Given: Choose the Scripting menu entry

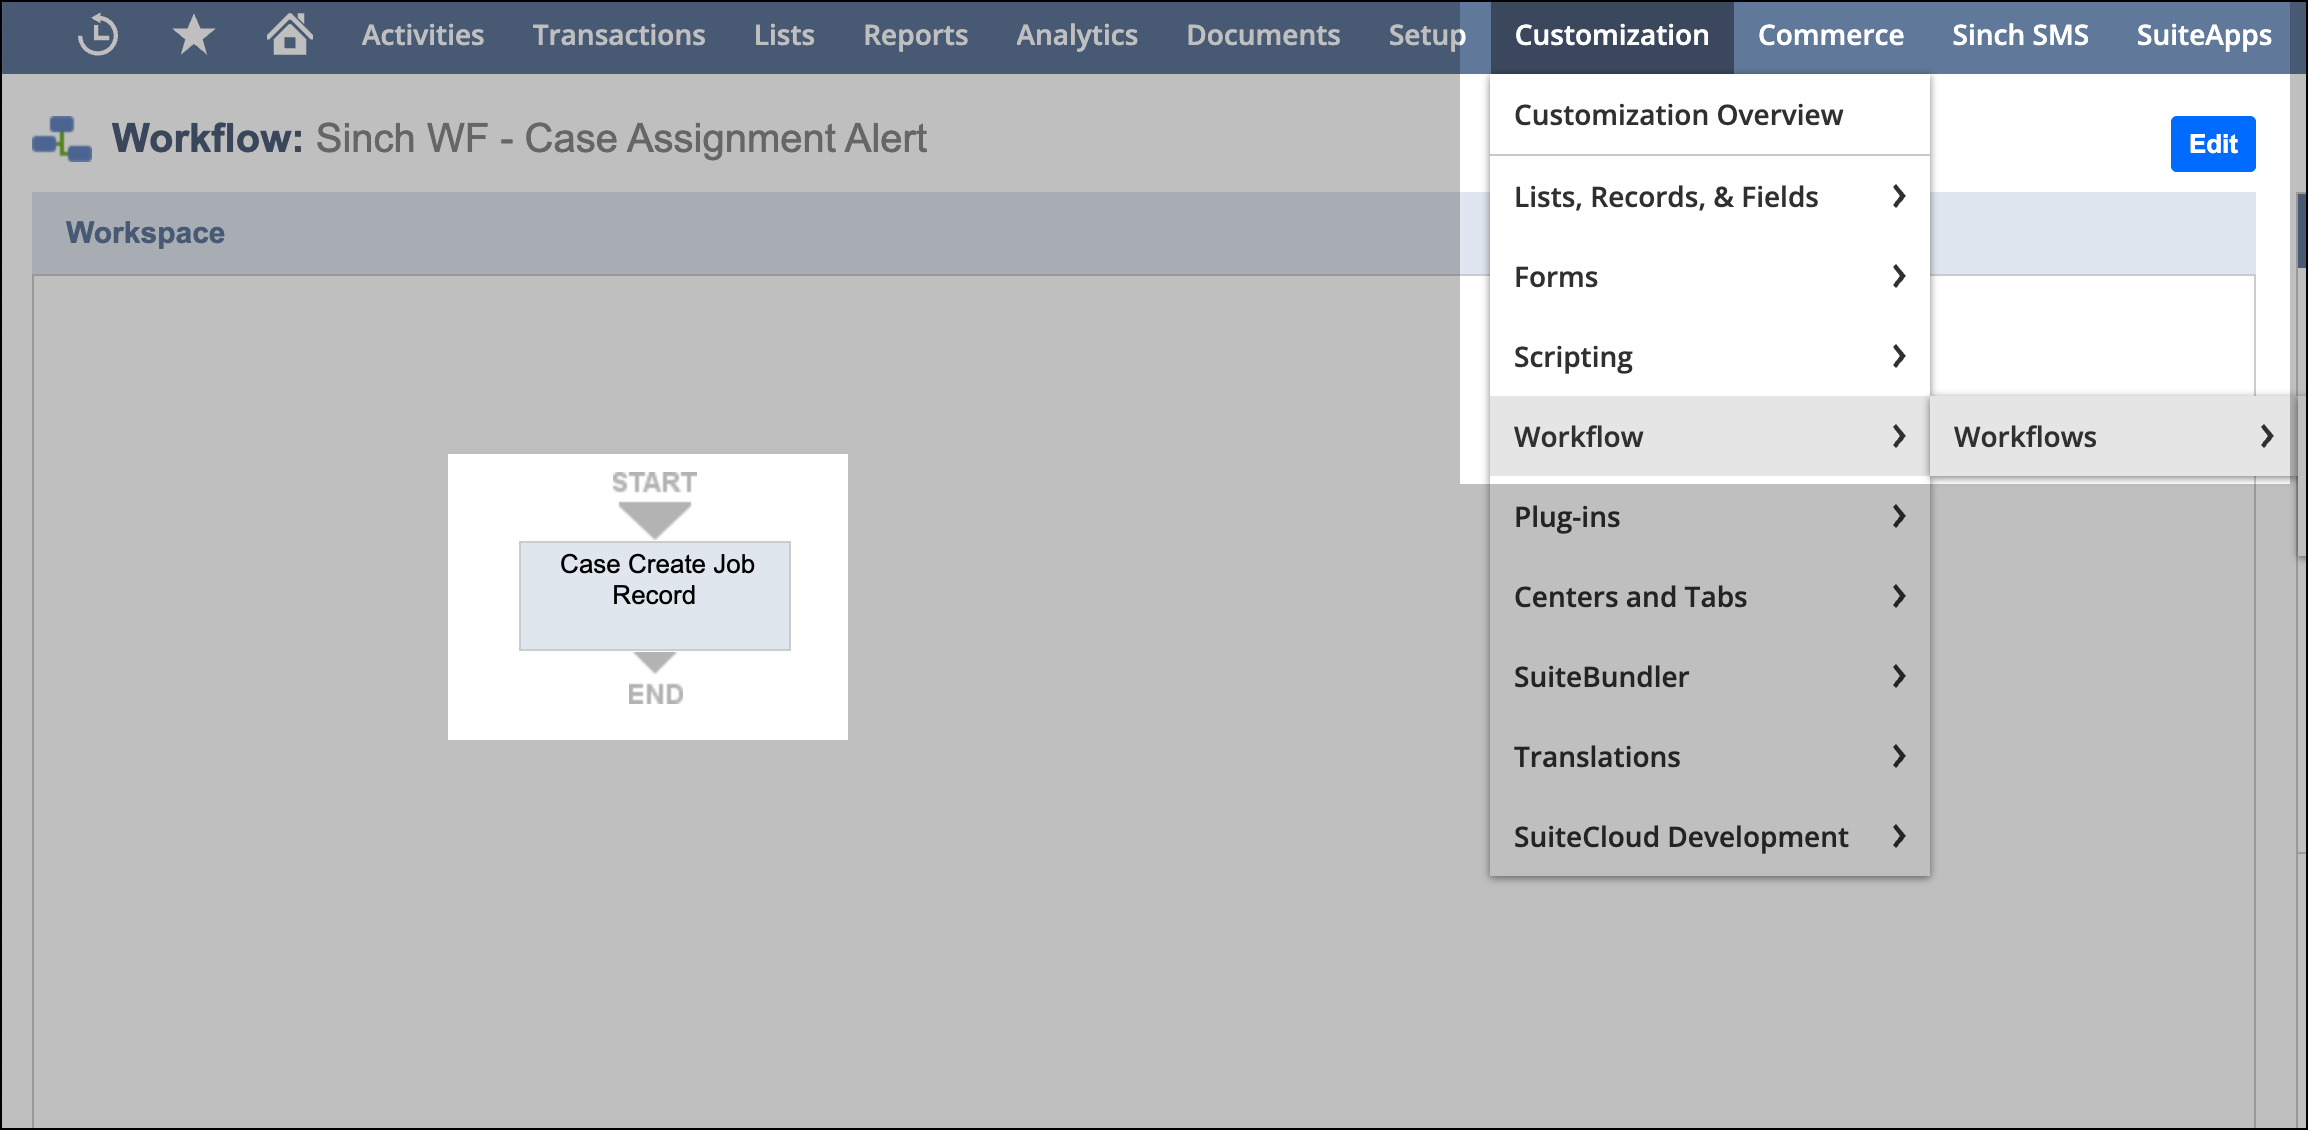Looking at the screenshot, I should (1709, 356).
